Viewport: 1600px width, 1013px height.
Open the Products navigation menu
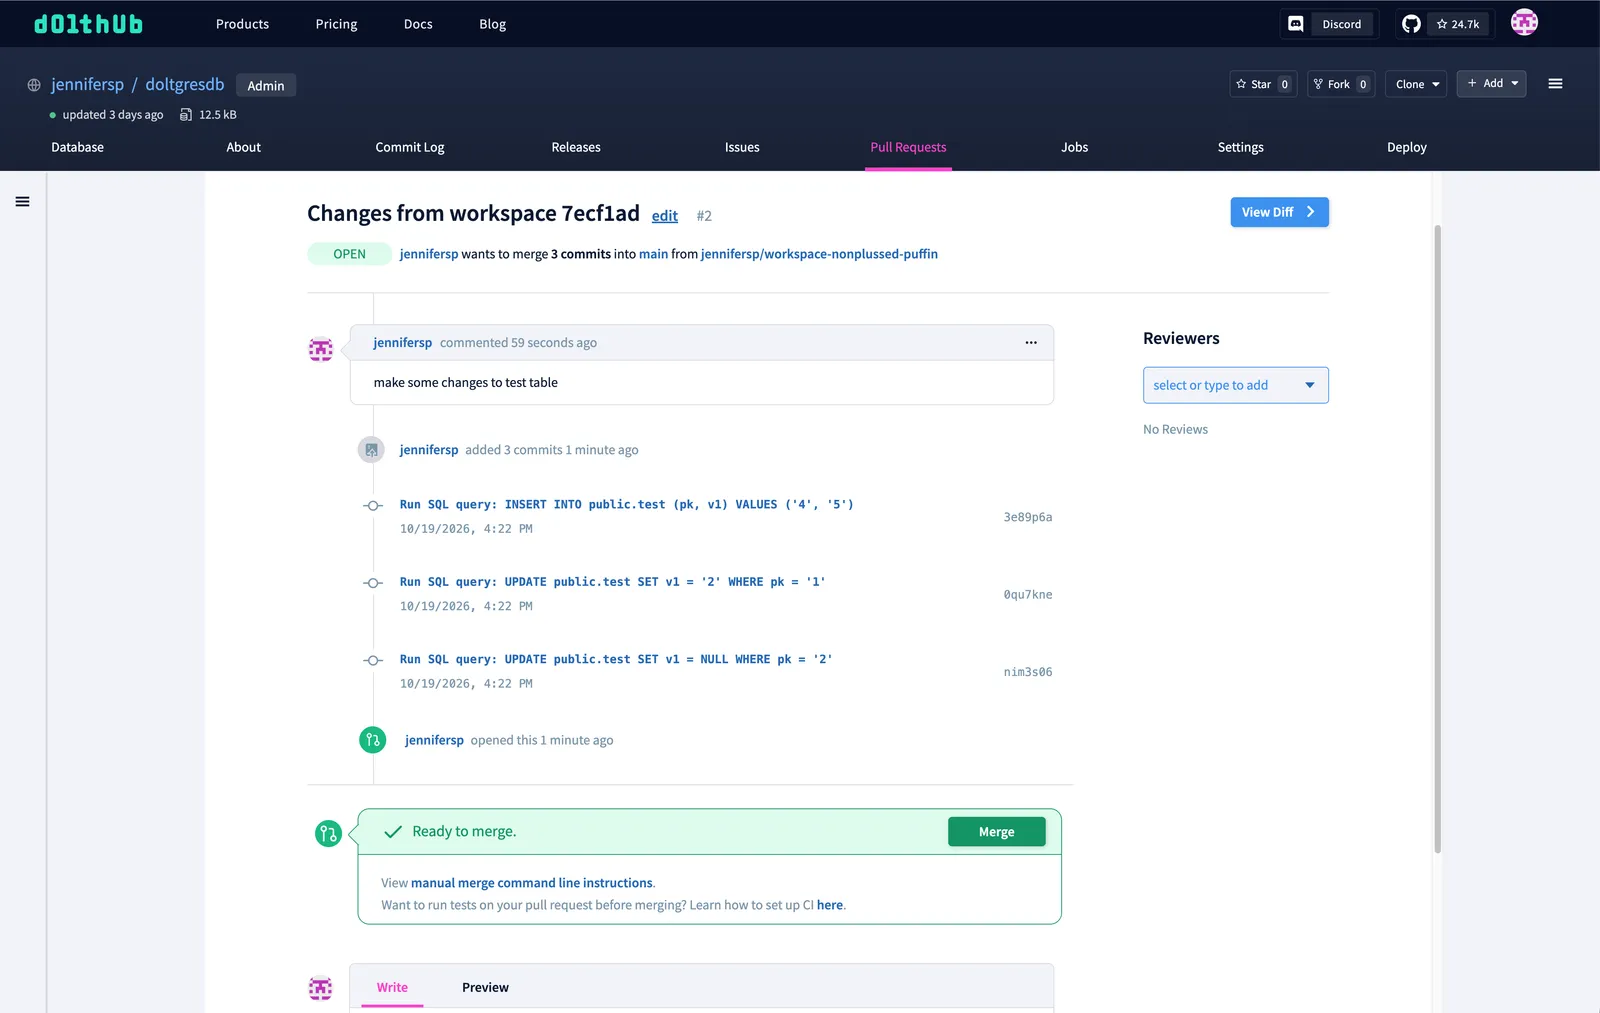pyautogui.click(x=242, y=24)
